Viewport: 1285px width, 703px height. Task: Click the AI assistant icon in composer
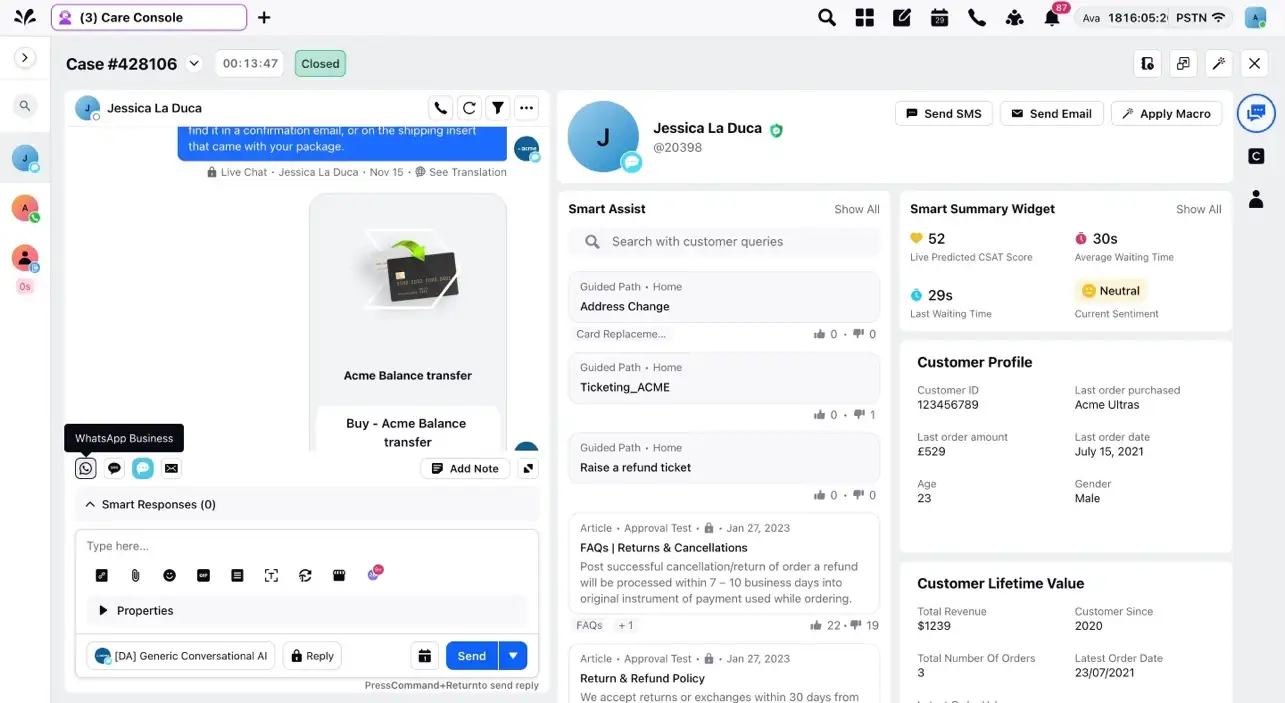(x=375, y=573)
